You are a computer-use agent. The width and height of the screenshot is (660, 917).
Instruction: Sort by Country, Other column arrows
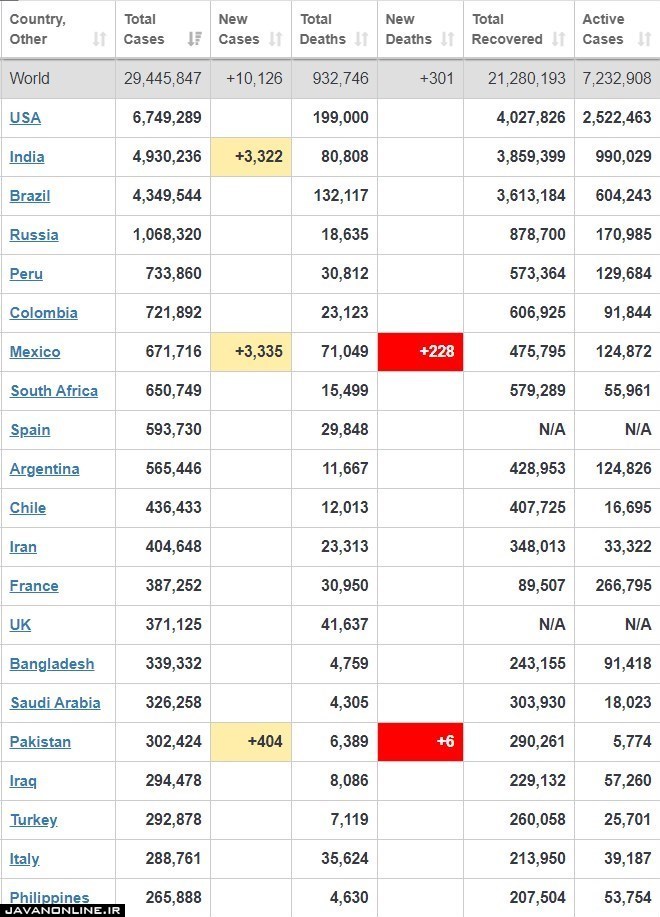click(x=100, y=39)
